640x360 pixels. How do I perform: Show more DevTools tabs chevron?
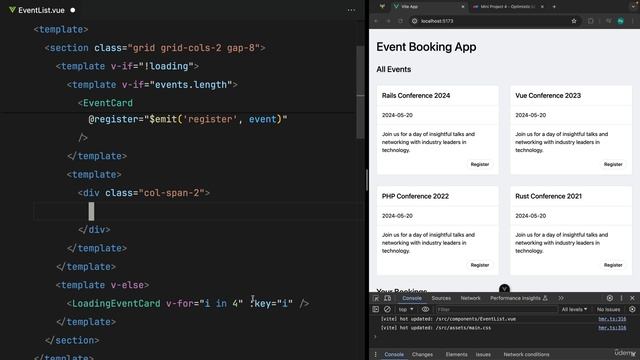pyautogui.click(x=561, y=298)
